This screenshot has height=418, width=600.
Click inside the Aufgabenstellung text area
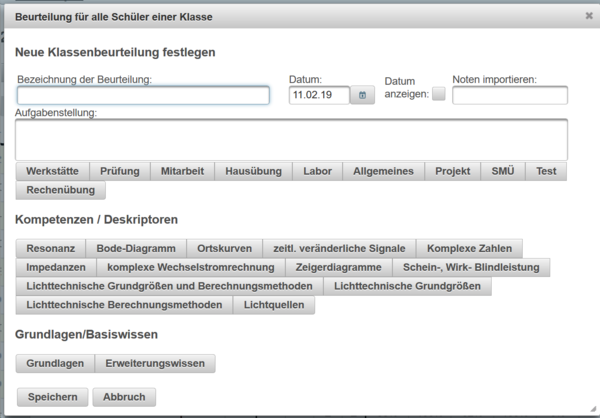tap(291, 139)
